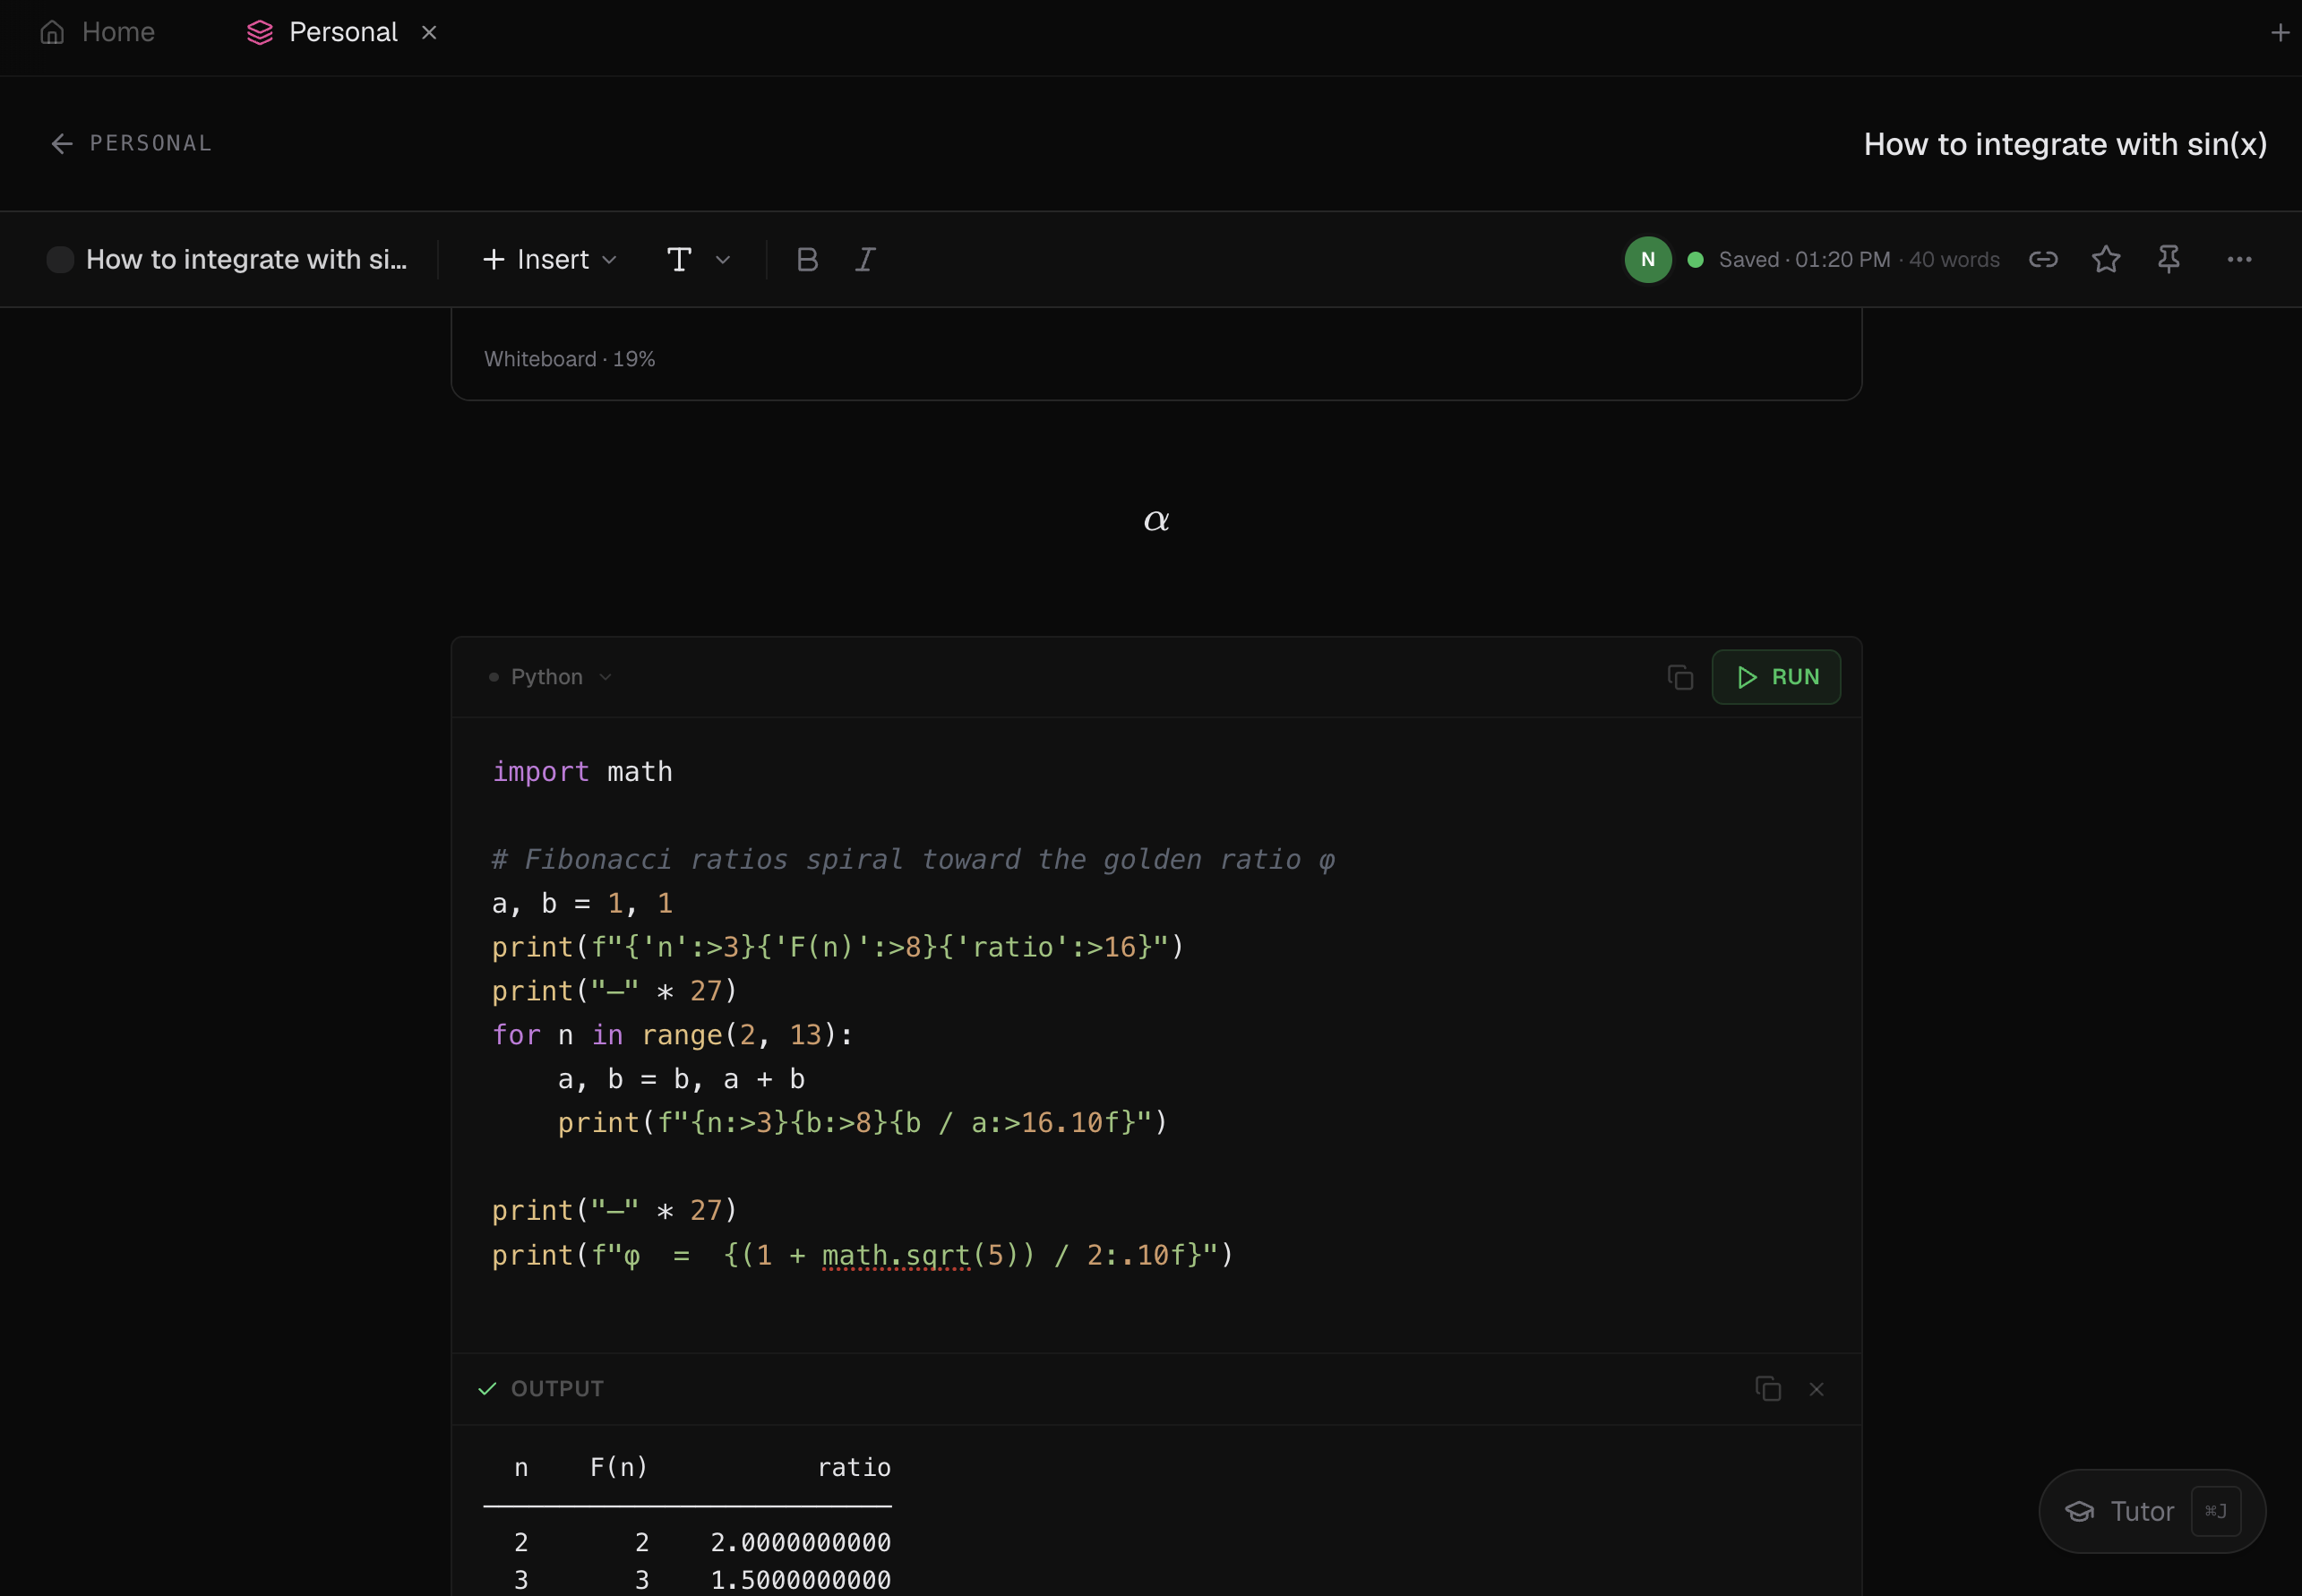
Task: Click the pink Personal stack icon
Action: pos(260,32)
